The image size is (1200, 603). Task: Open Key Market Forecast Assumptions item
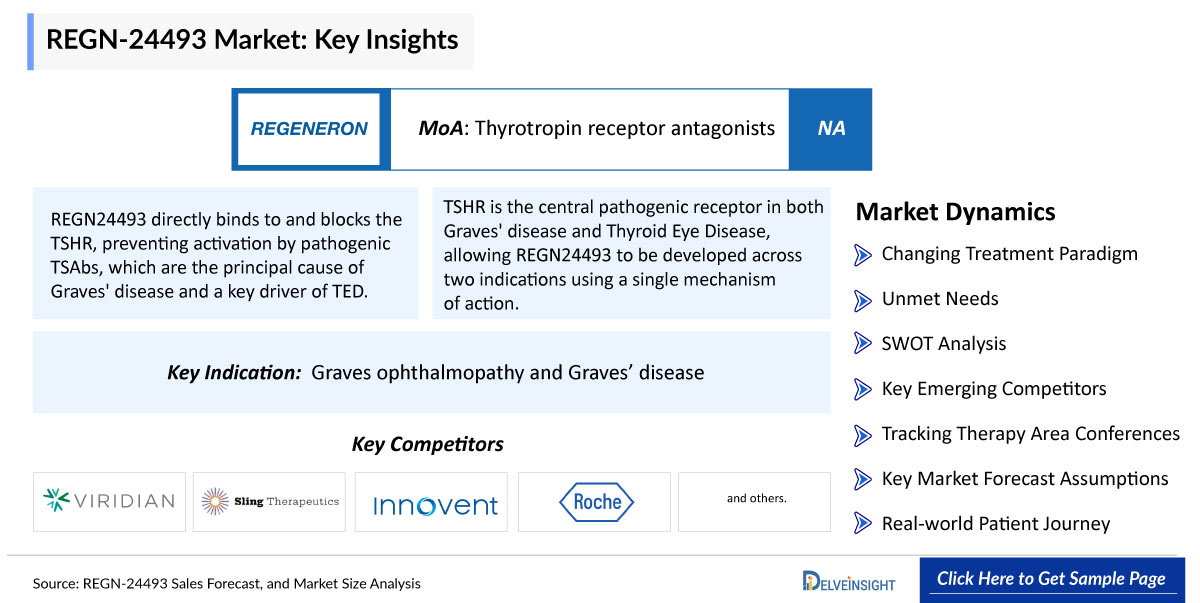point(1024,479)
